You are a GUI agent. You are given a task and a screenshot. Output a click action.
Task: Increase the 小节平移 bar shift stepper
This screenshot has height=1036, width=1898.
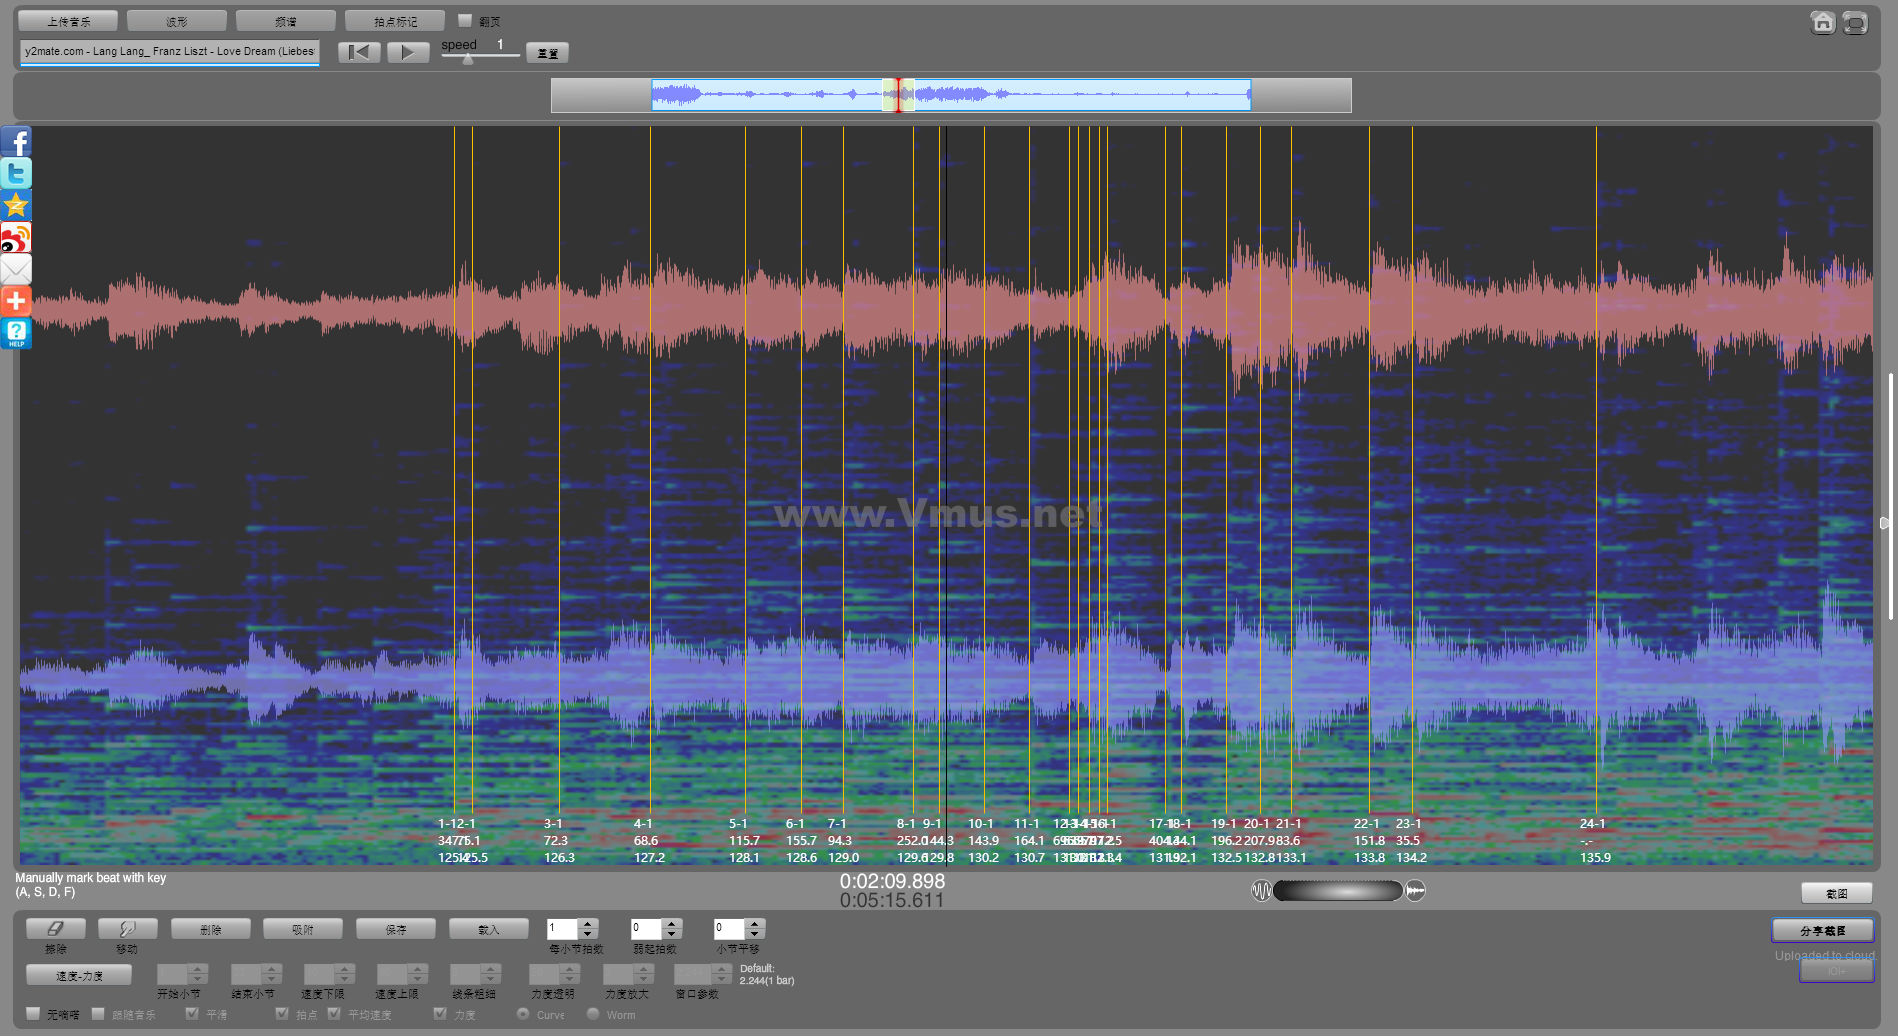(755, 924)
